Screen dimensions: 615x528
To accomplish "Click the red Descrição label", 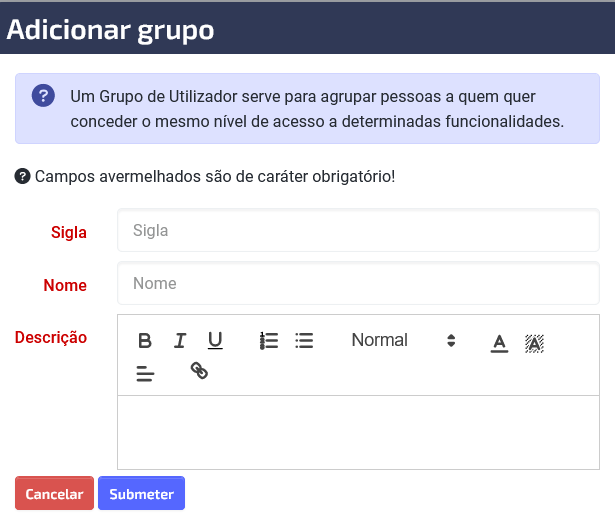I will click(x=51, y=337).
